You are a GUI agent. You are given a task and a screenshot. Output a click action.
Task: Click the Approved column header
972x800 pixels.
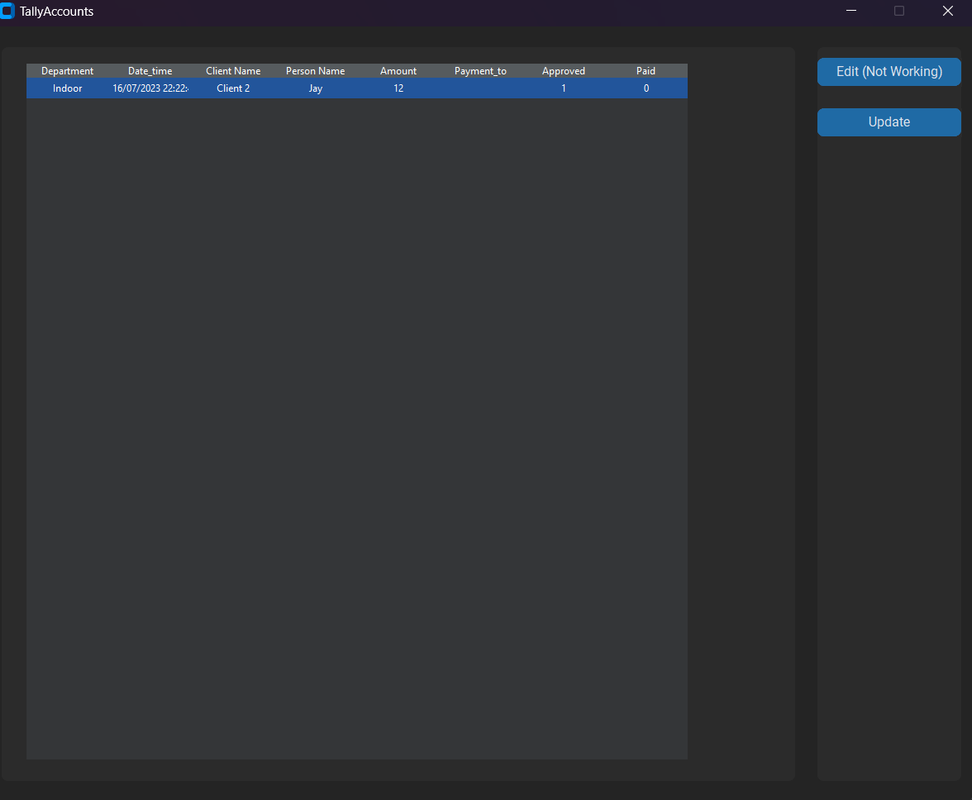point(563,71)
